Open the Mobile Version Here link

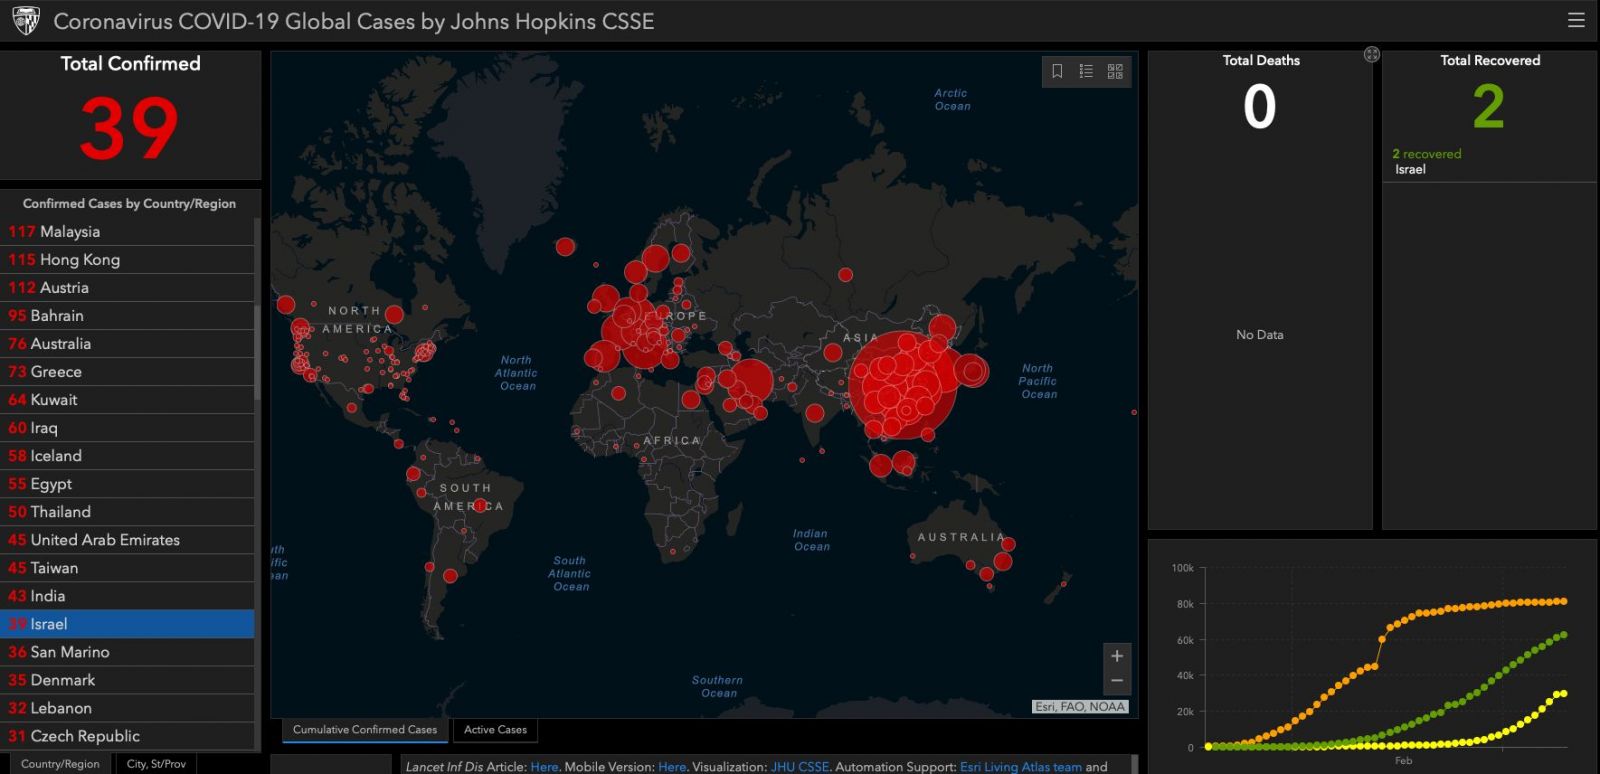pyautogui.click(x=672, y=767)
